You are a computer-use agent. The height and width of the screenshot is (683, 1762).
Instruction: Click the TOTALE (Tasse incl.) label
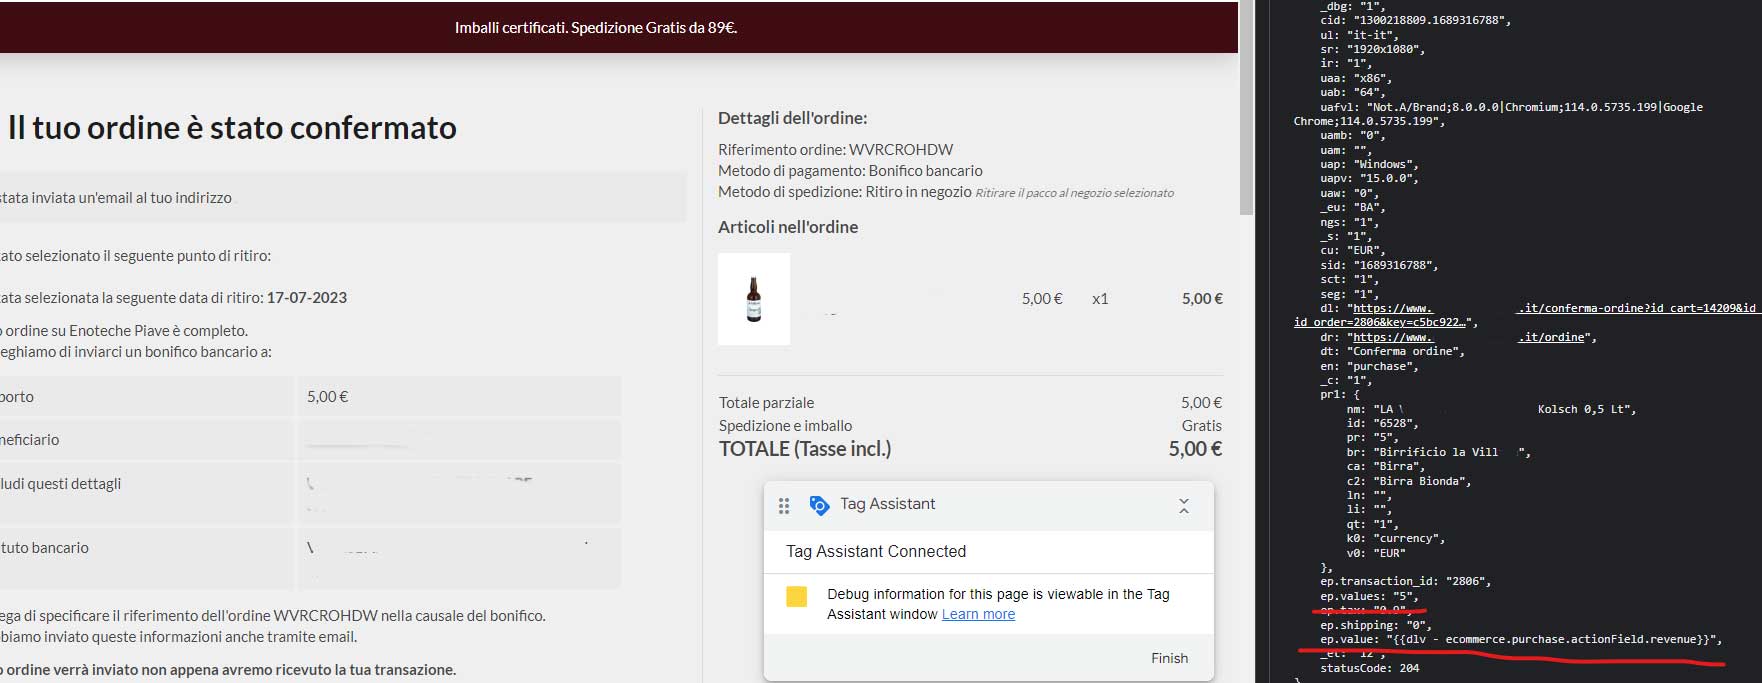click(x=805, y=449)
